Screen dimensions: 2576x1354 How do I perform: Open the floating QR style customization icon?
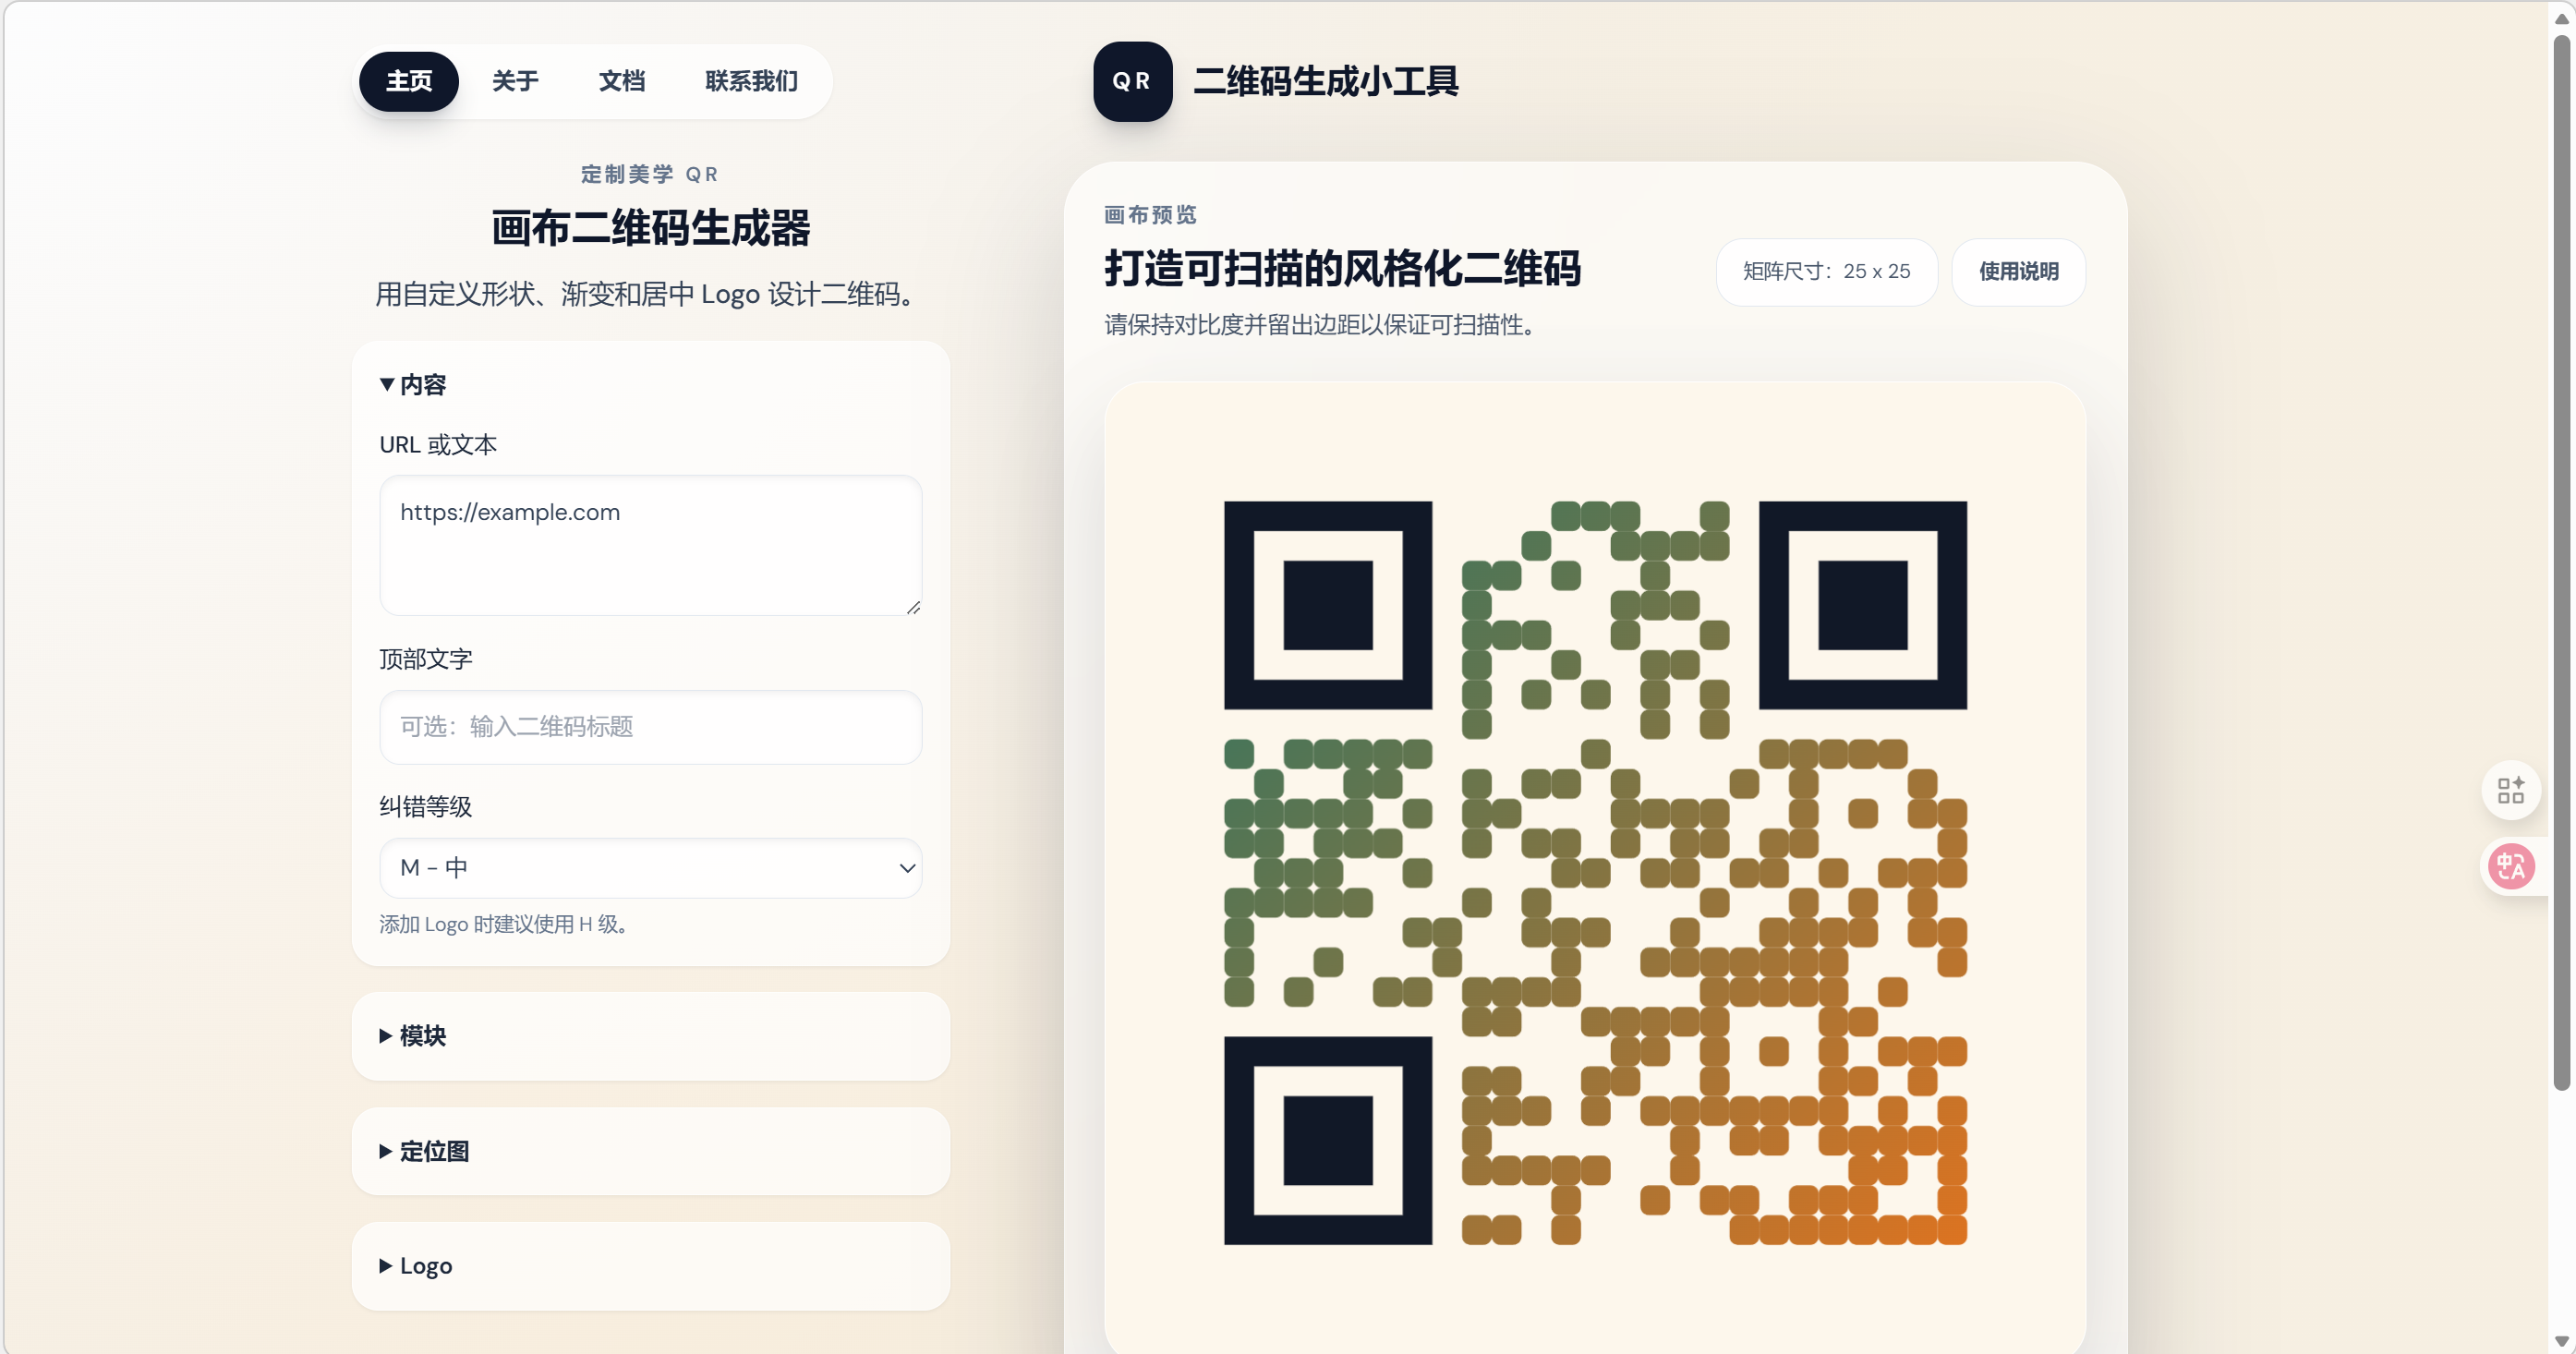(x=2511, y=790)
